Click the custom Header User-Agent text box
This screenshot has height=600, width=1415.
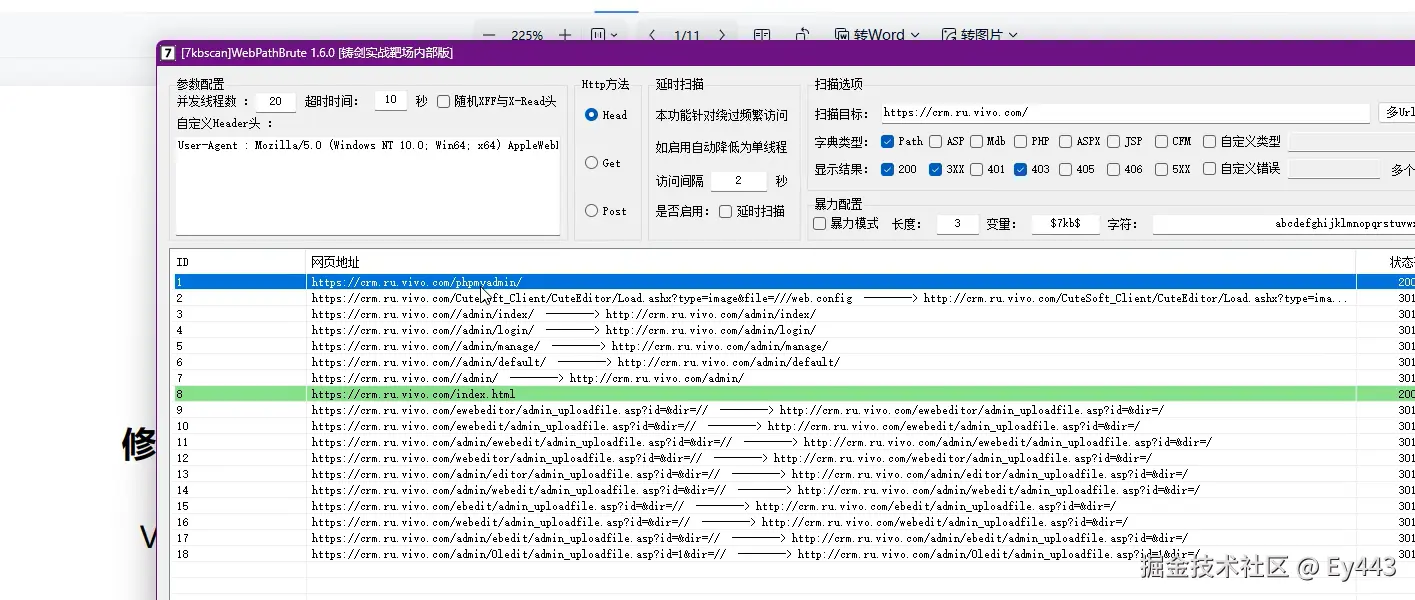pos(367,185)
